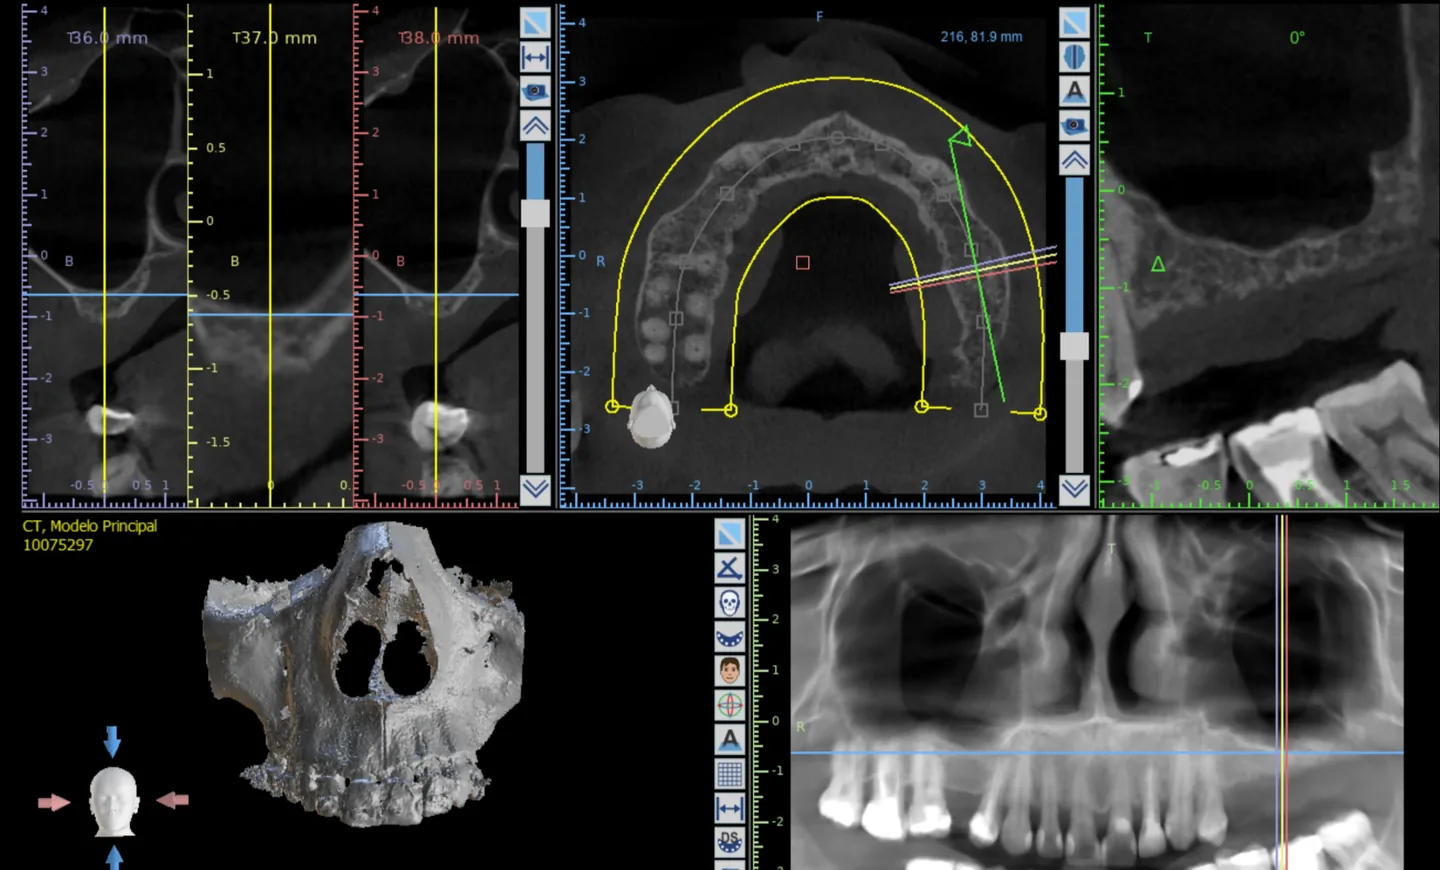Click the contrast icon in the tangential view toolbar
Screen dimensions: 1440x870
(x=1074, y=23)
